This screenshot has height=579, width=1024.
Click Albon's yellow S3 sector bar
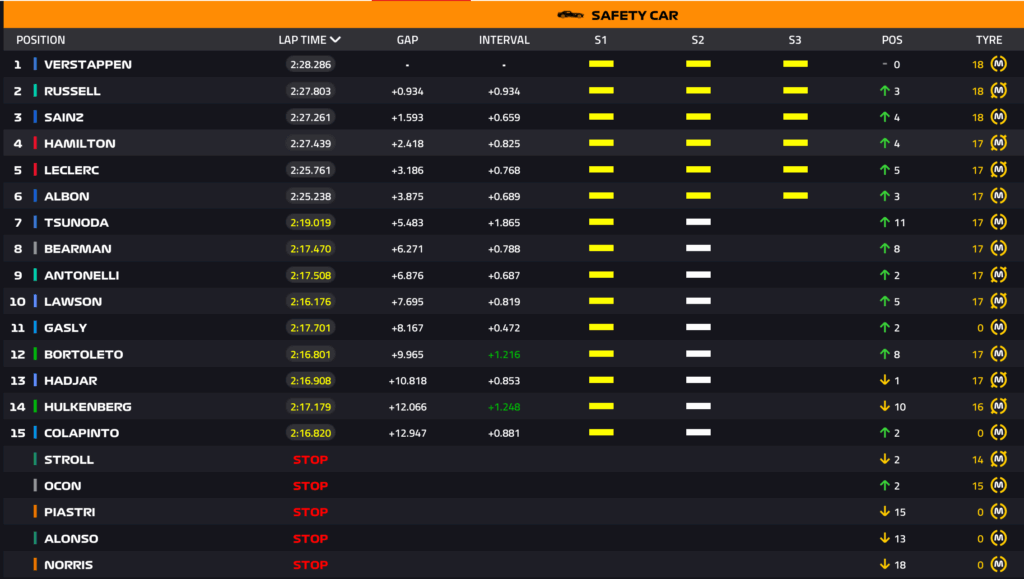[x=795, y=196]
